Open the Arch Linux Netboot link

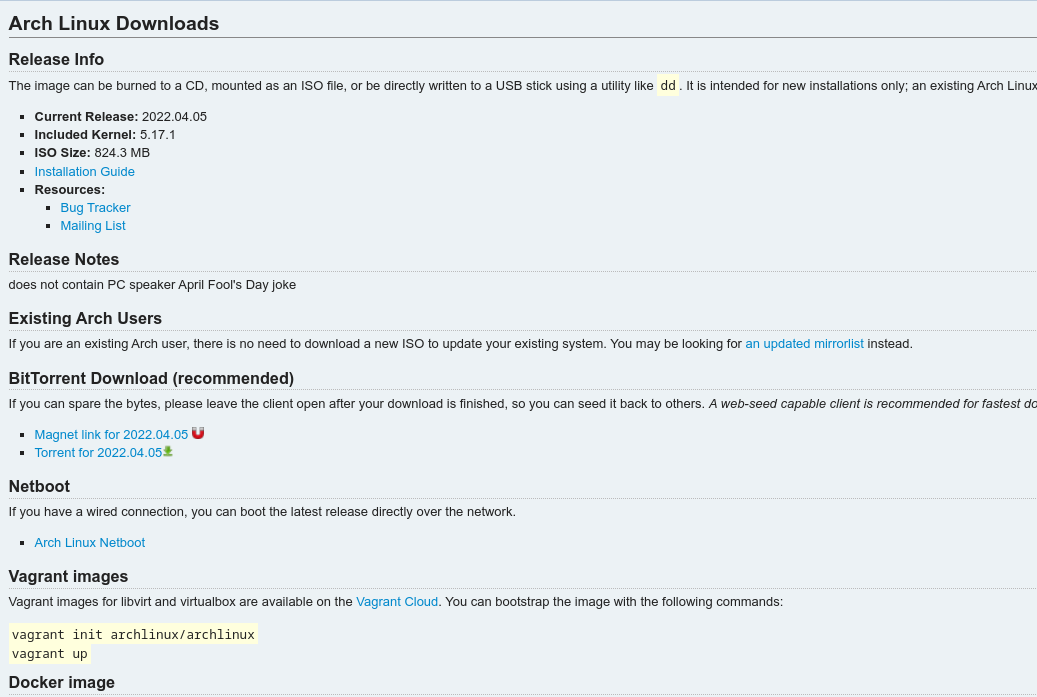coord(89,542)
